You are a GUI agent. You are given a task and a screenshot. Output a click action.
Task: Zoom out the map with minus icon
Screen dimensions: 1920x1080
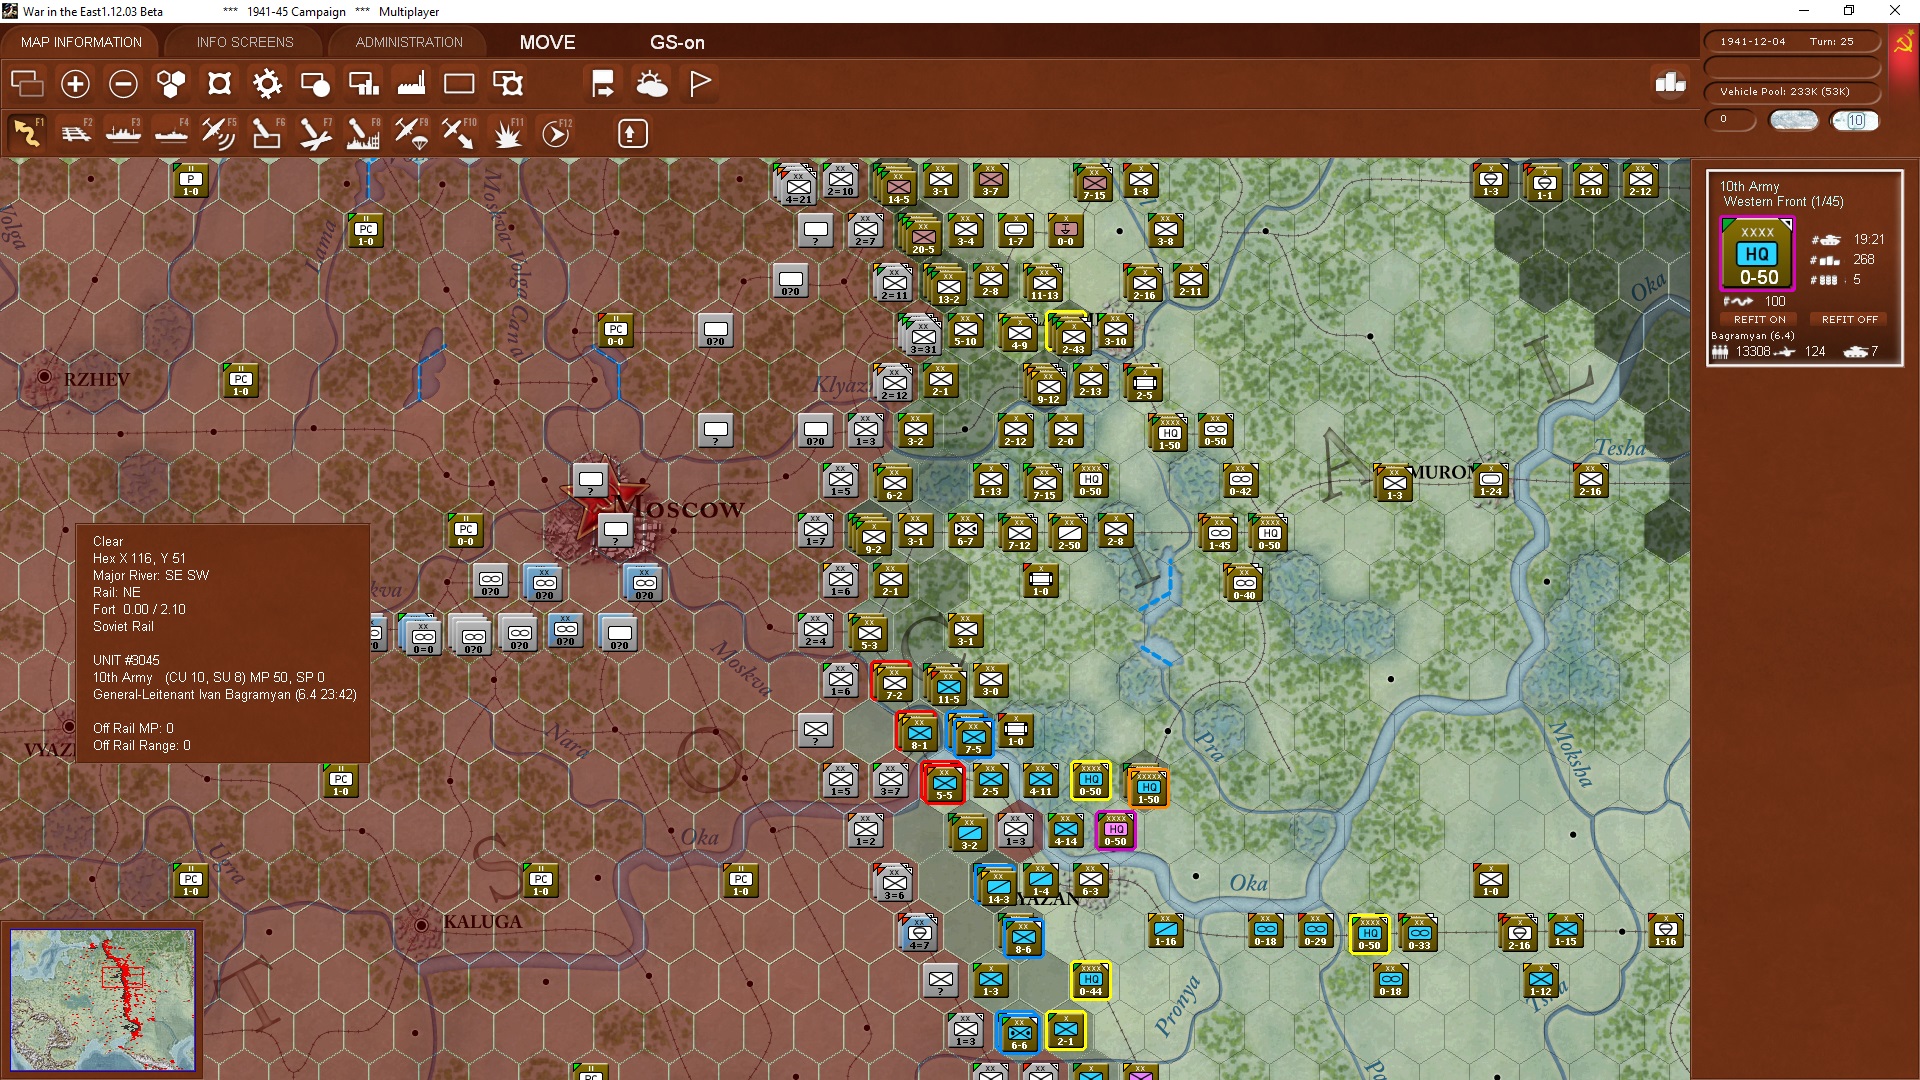point(123,84)
